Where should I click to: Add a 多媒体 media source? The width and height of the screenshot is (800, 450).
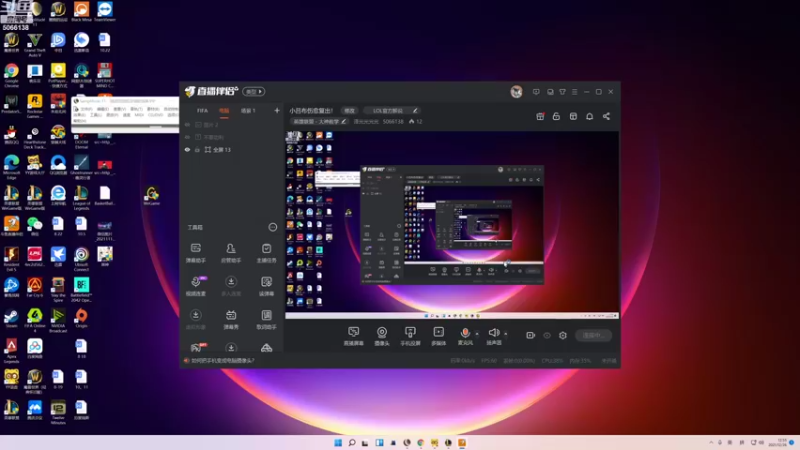click(439, 336)
